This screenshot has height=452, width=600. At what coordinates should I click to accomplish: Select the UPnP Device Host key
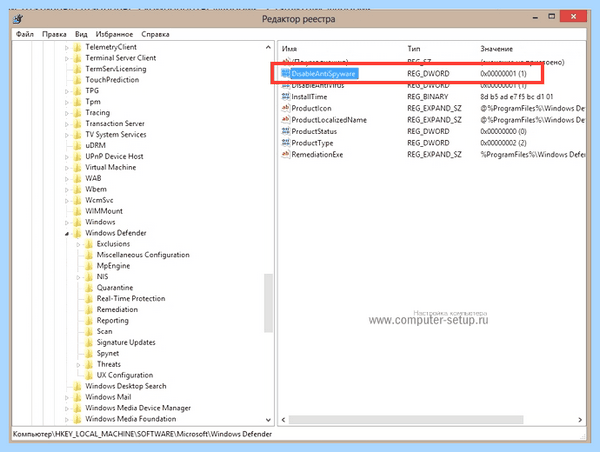pos(114,157)
